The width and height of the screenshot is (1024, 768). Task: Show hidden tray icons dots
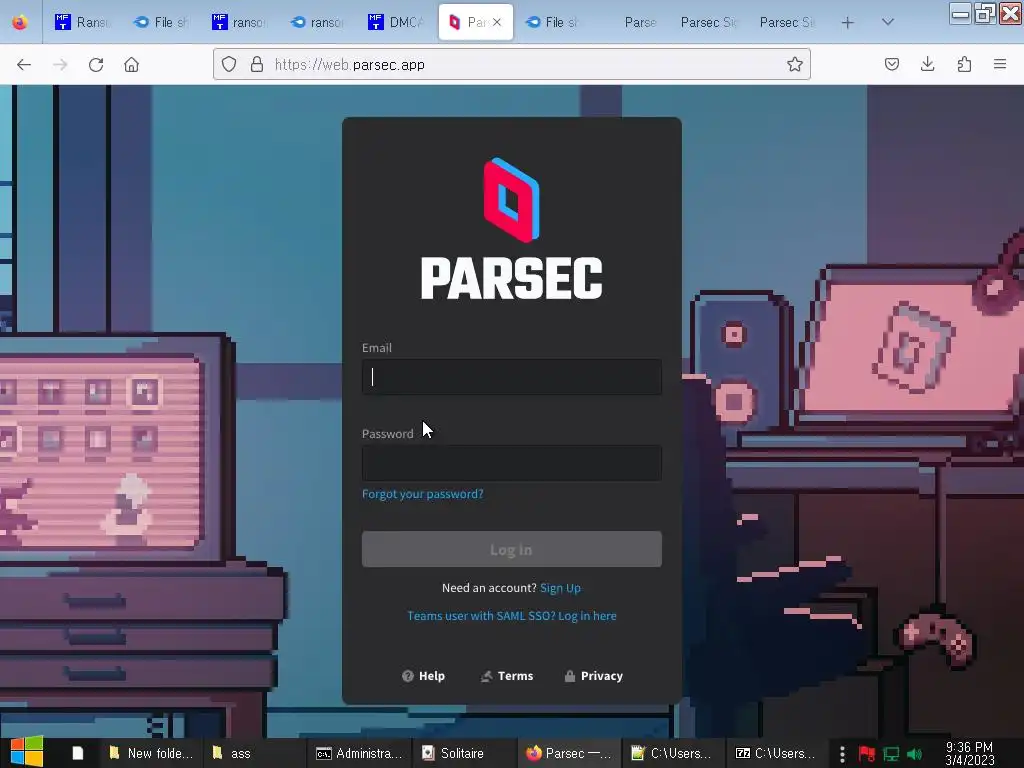coord(842,754)
